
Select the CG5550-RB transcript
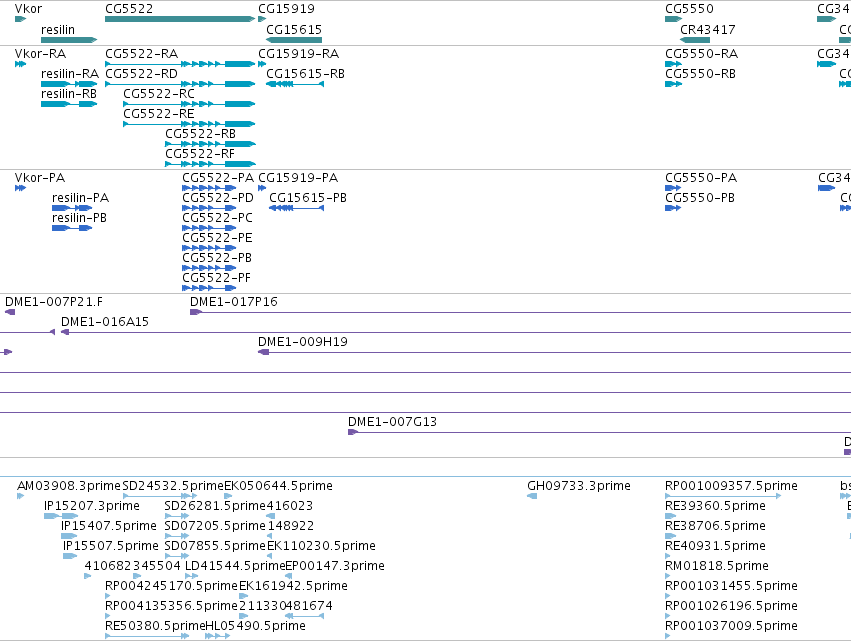point(673,84)
